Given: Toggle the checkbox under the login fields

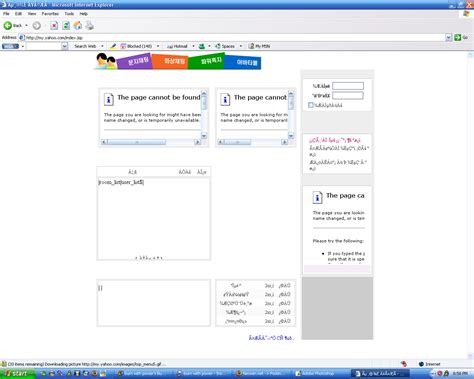Looking at the screenshot, I should click(x=311, y=105).
